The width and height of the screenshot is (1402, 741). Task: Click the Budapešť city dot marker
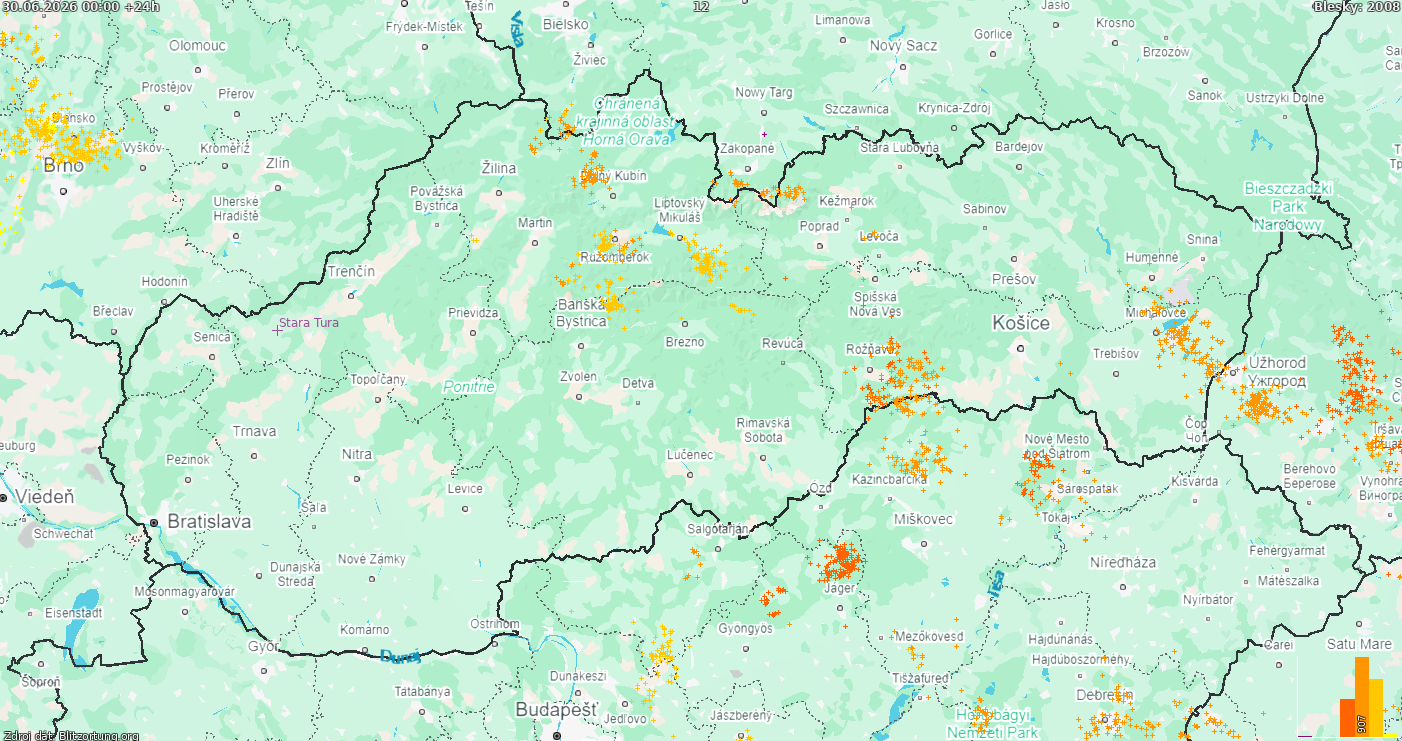[x=557, y=734]
